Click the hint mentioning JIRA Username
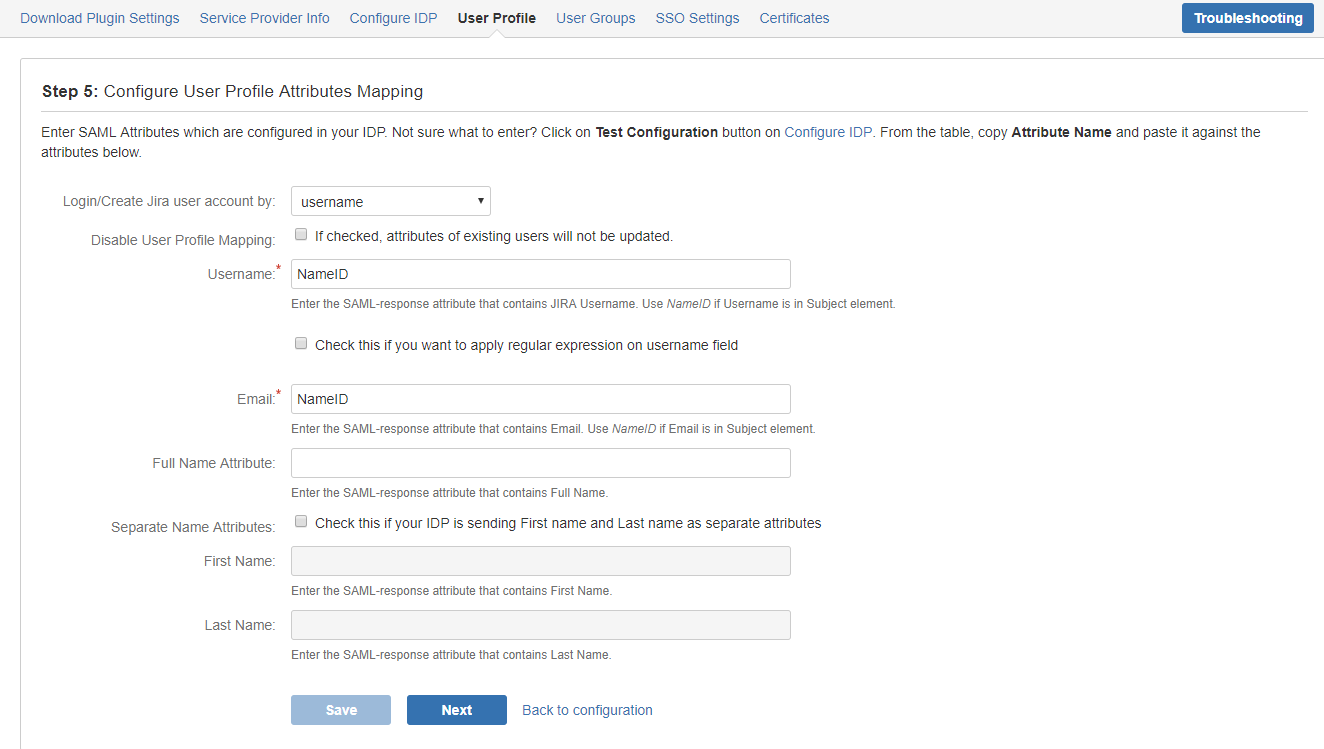Viewport: 1324px width, 749px height. pyautogui.click(x=593, y=304)
